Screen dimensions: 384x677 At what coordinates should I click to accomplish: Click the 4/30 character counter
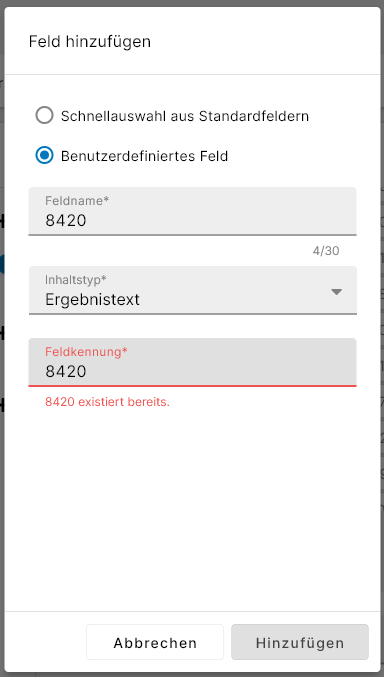(x=326, y=251)
